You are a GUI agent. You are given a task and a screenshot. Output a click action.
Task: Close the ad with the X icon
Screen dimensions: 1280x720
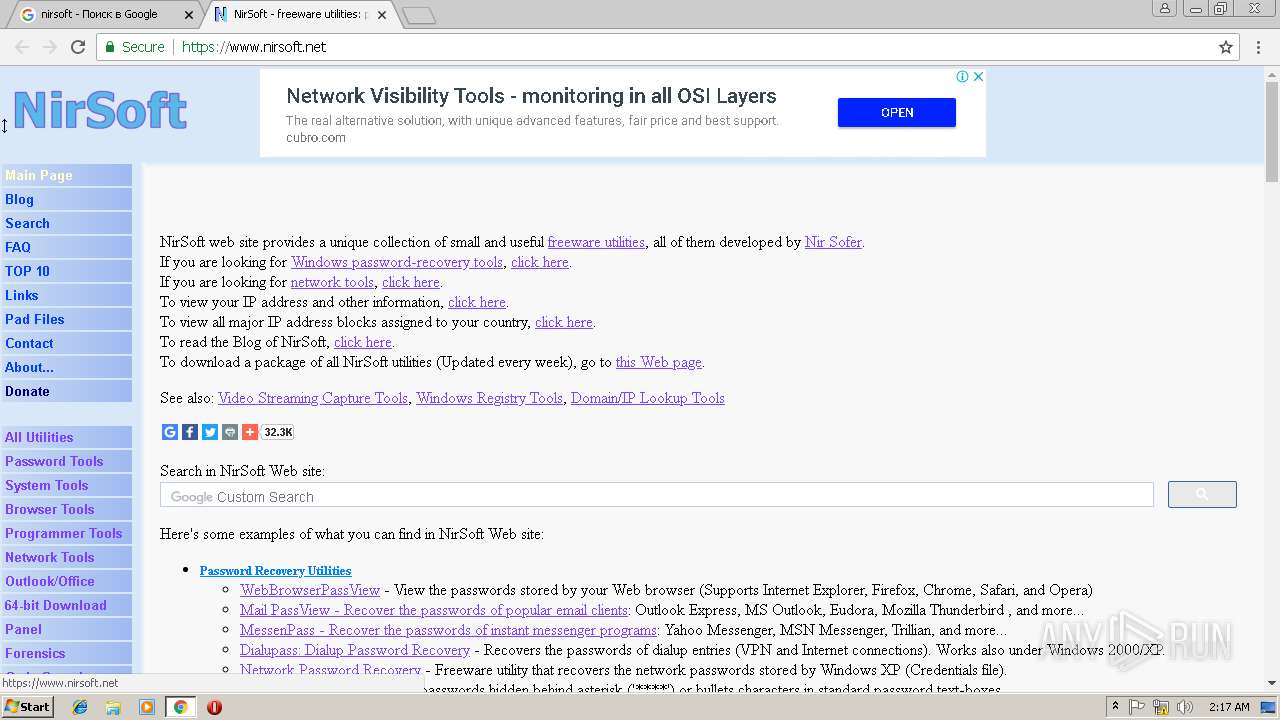[979, 76]
